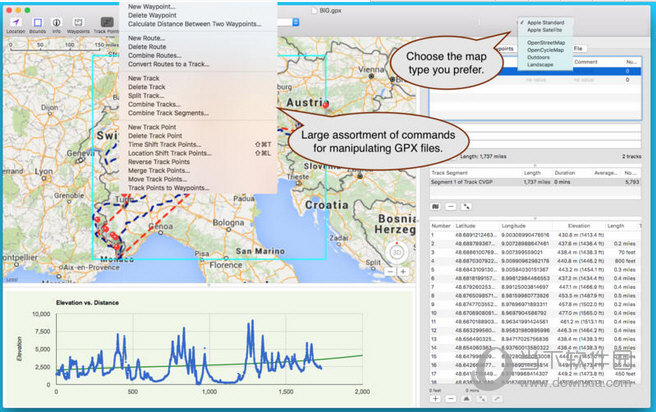Click the expand arrows icon under segment list

point(466,206)
